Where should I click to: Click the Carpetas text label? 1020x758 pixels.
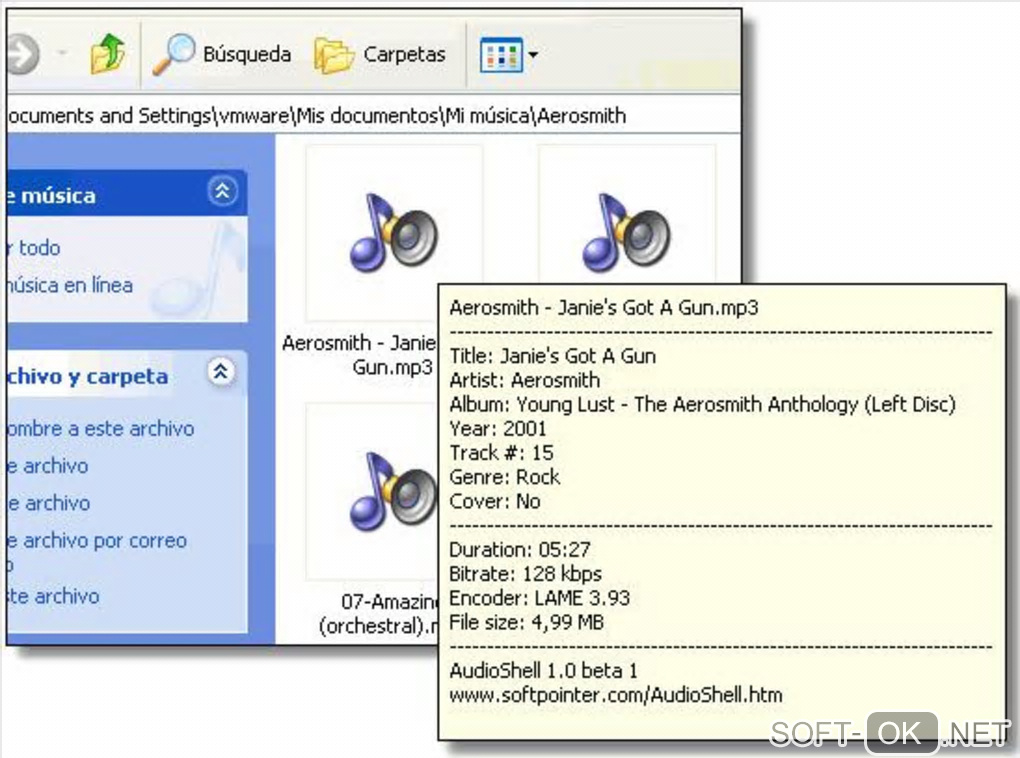pos(404,54)
